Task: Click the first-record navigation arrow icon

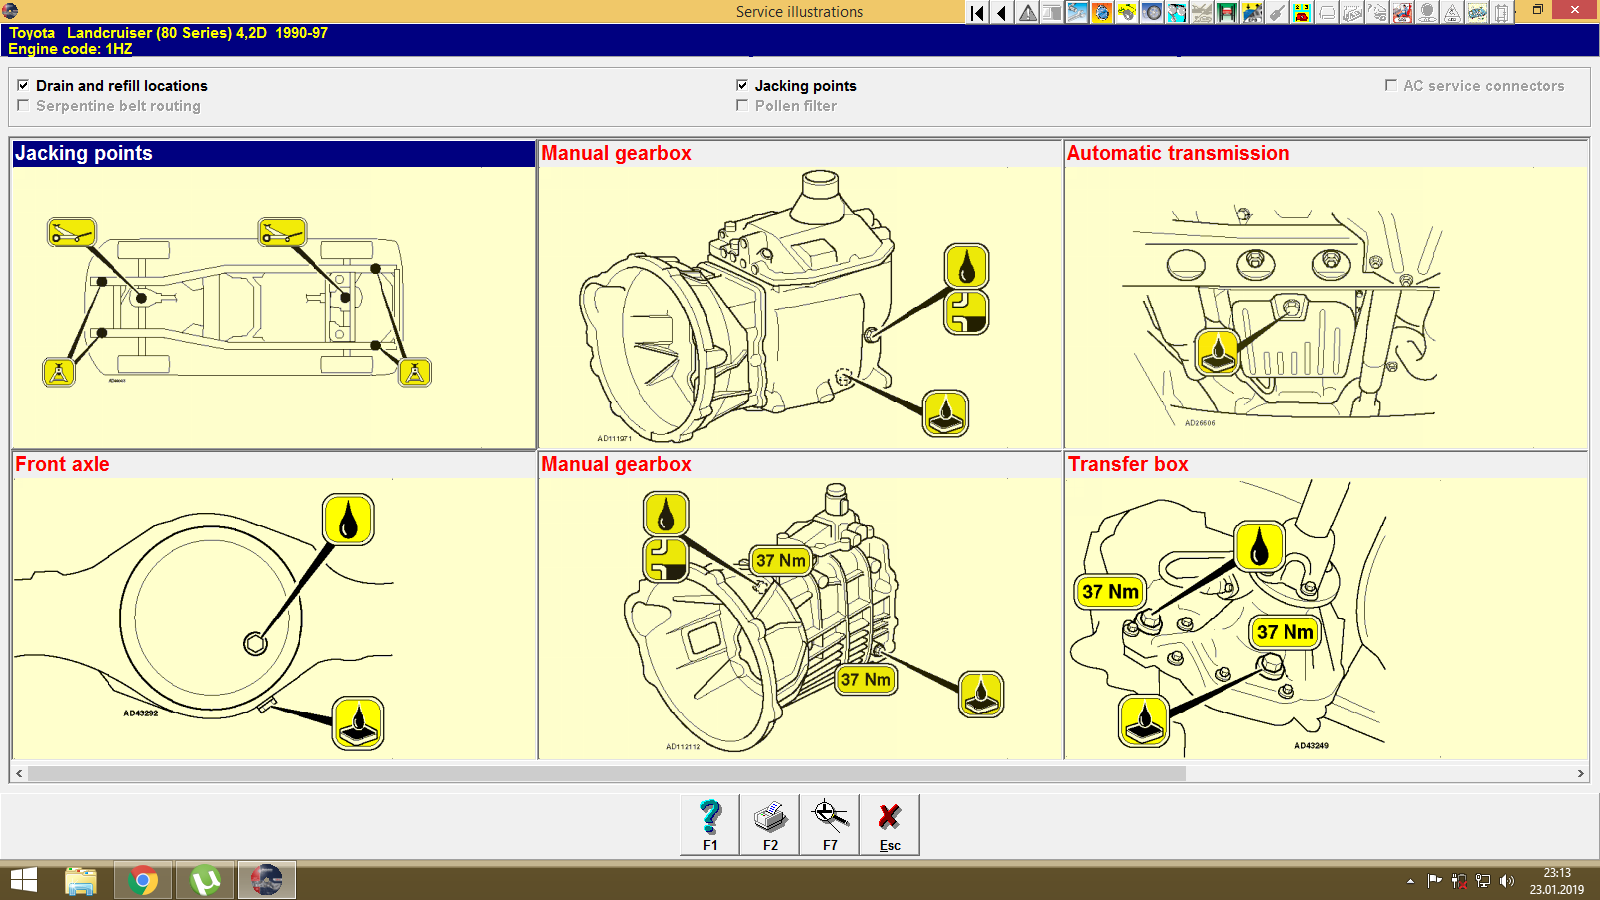Action: pyautogui.click(x=976, y=12)
